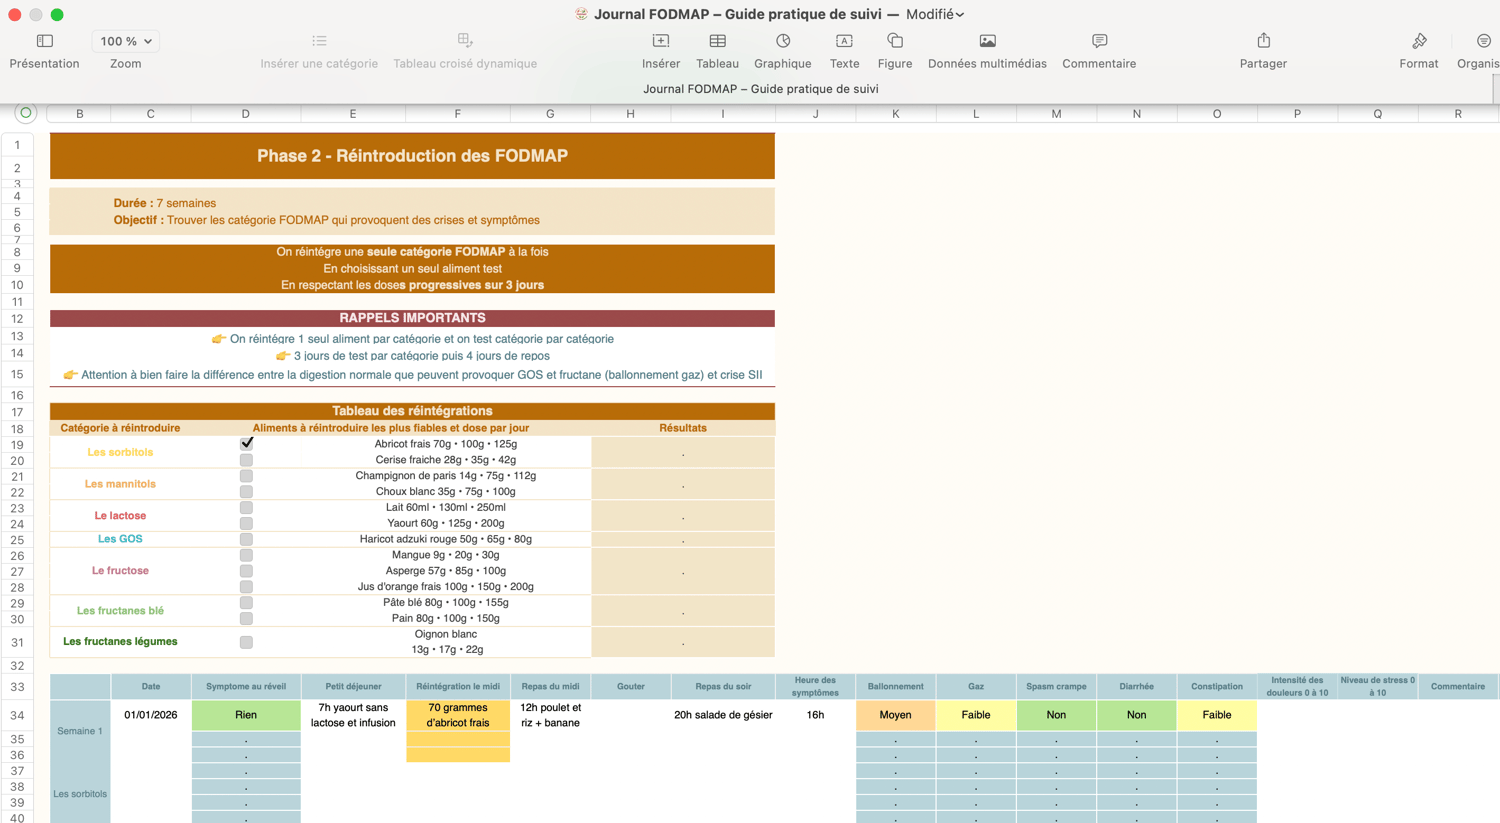Check the Pain 80g checkbox
This screenshot has width=1500, height=823.
coord(246,619)
